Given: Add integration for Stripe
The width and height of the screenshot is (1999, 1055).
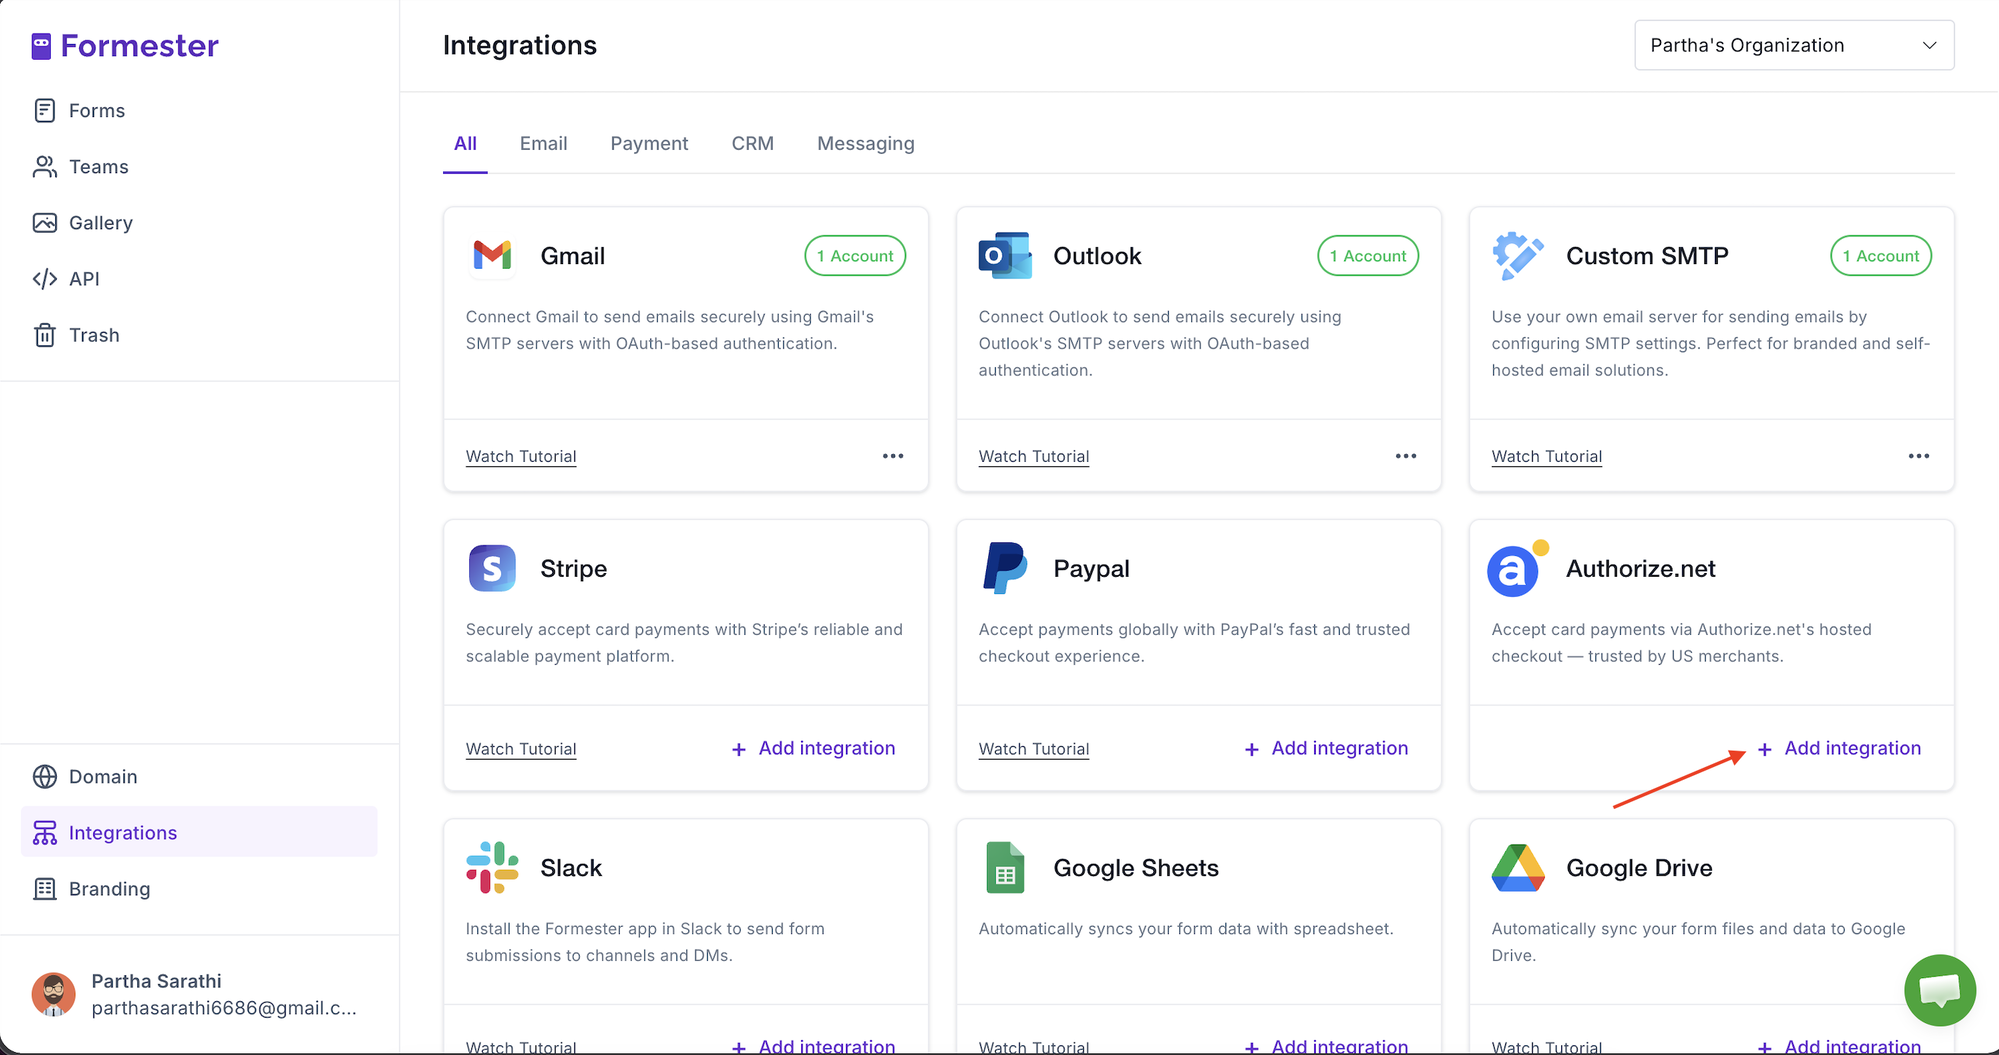Looking at the screenshot, I should [x=814, y=749].
